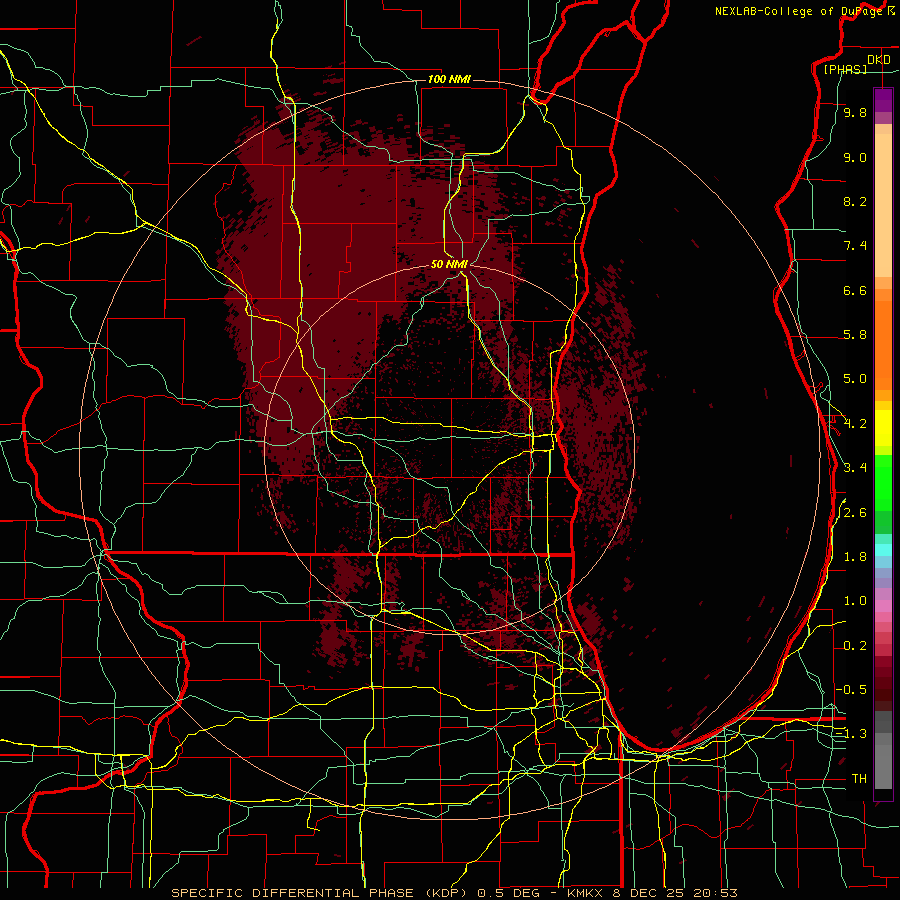The width and height of the screenshot is (900, 900).
Task: Pick the peach segment of the color bar
Action: coord(883,205)
